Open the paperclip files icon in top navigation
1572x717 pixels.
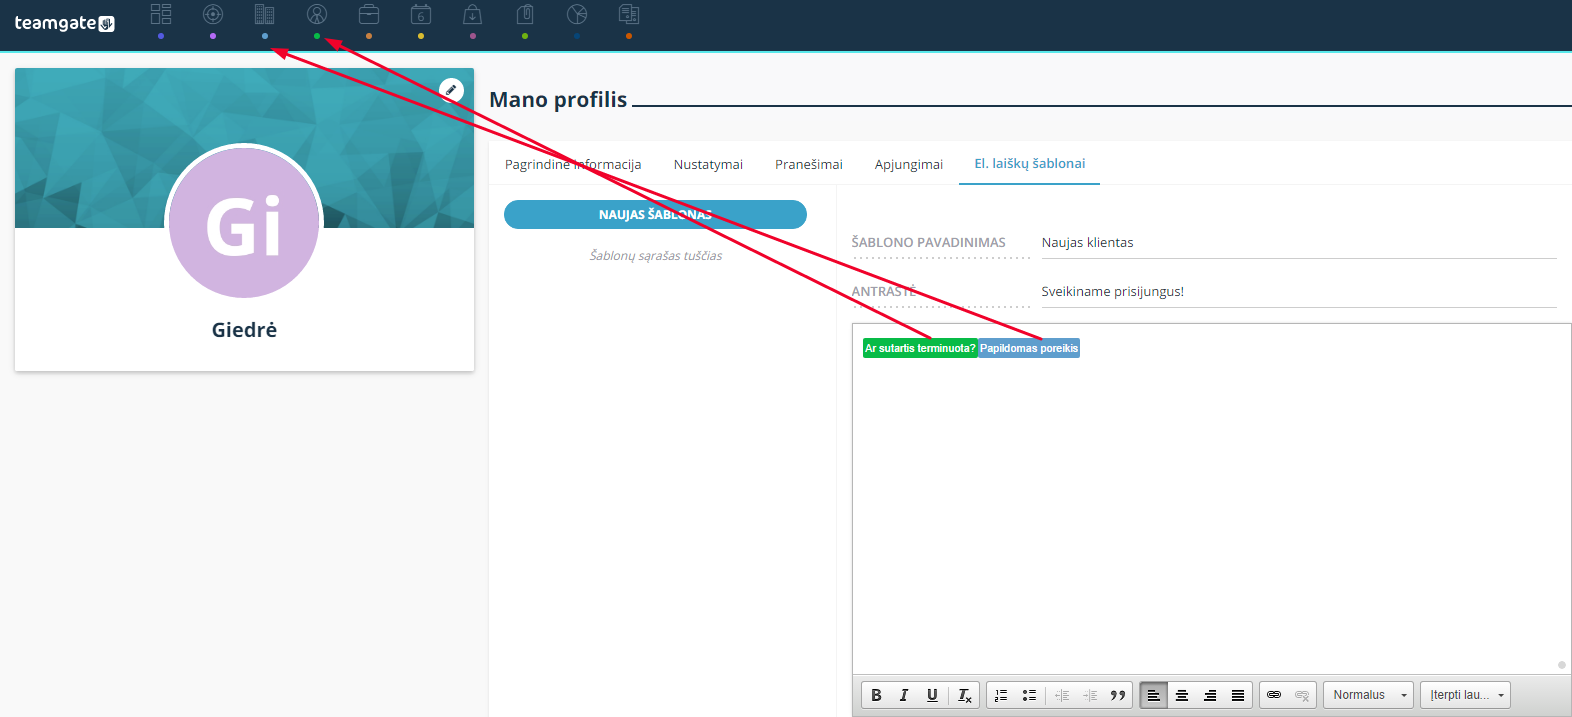click(x=525, y=14)
